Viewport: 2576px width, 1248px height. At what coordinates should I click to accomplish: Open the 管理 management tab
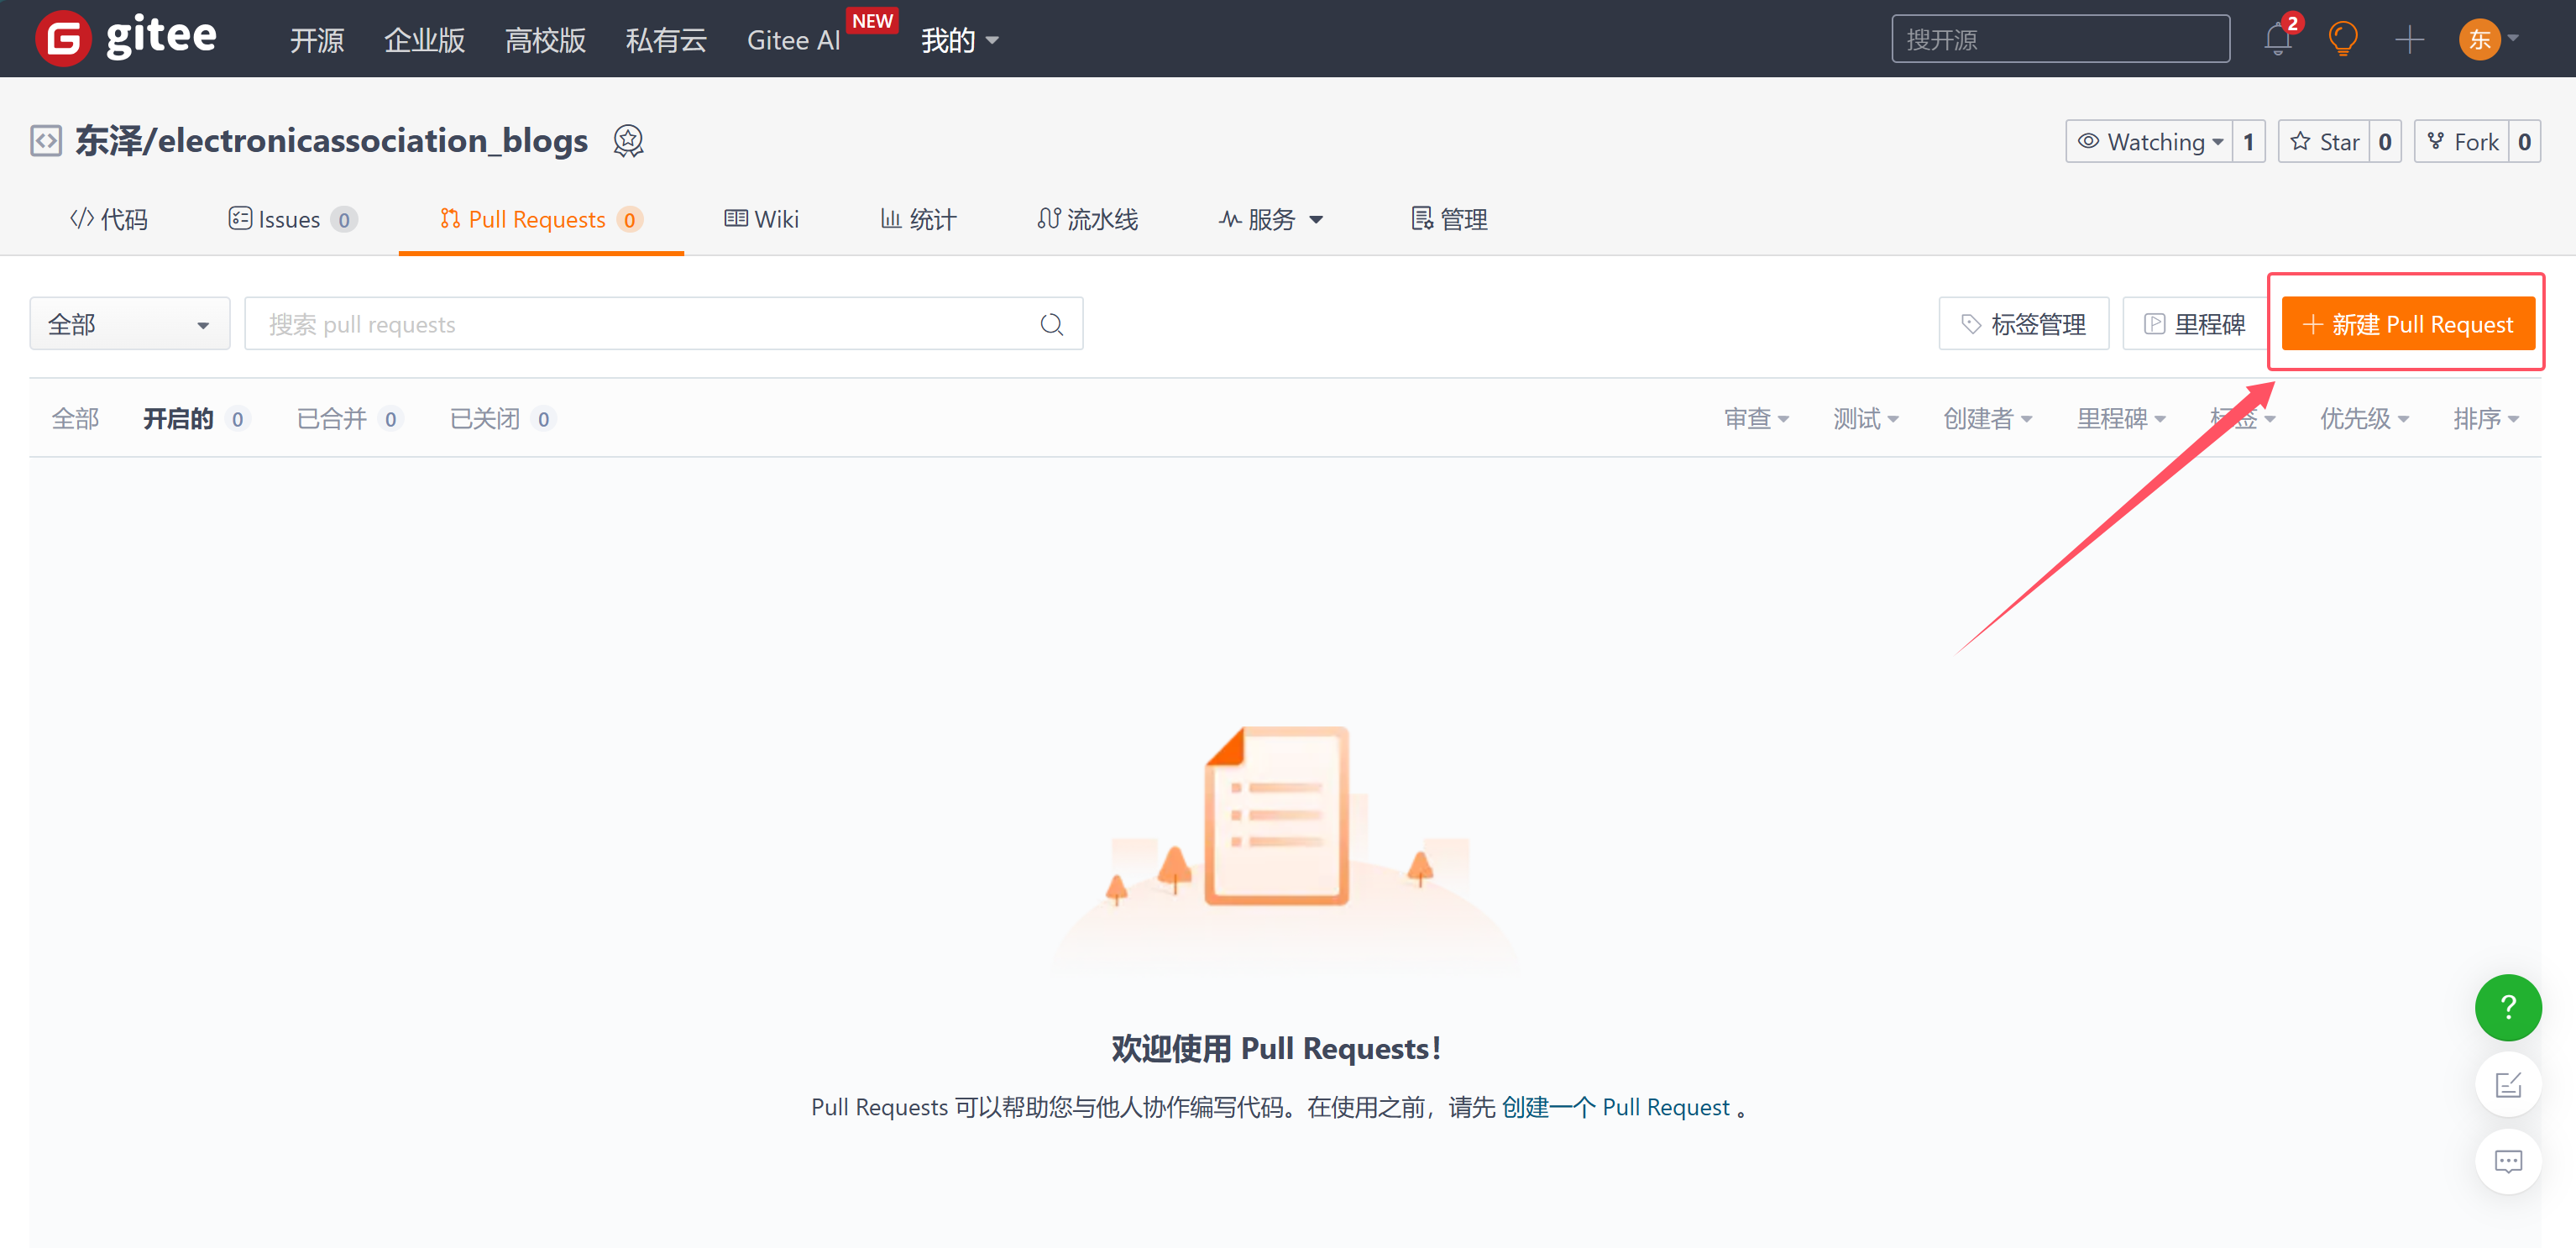[1449, 219]
